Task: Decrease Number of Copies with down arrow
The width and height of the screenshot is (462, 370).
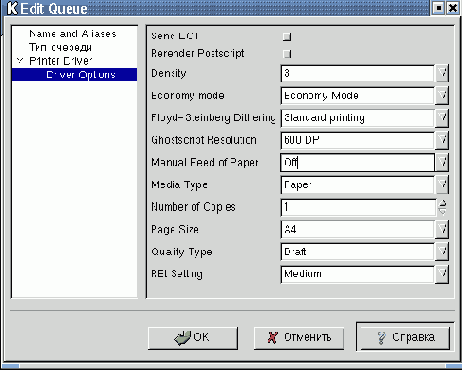Action: 442,211
